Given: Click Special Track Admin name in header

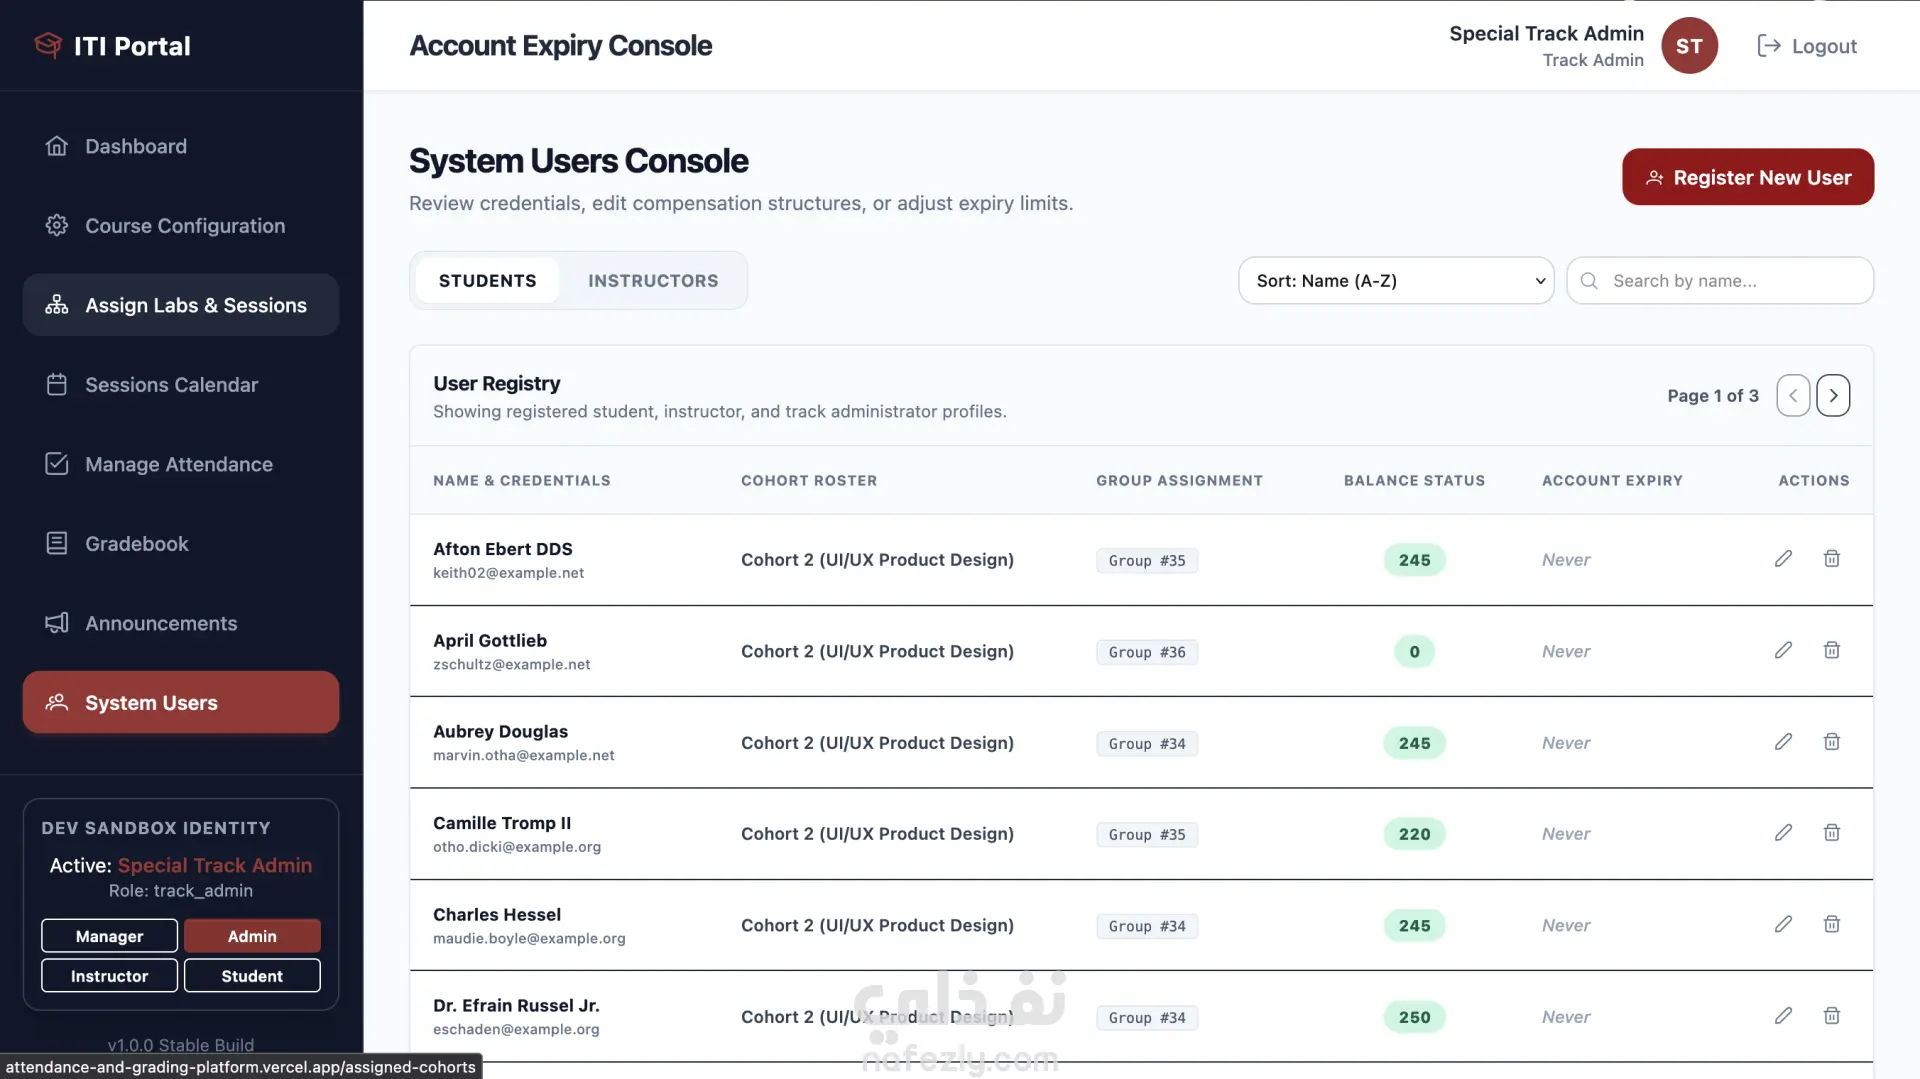Looking at the screenshot, I should (x=1546, y=33).
